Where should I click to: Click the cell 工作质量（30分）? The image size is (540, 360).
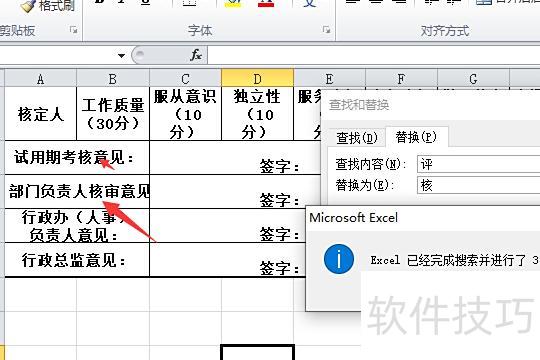pos(113,114)
